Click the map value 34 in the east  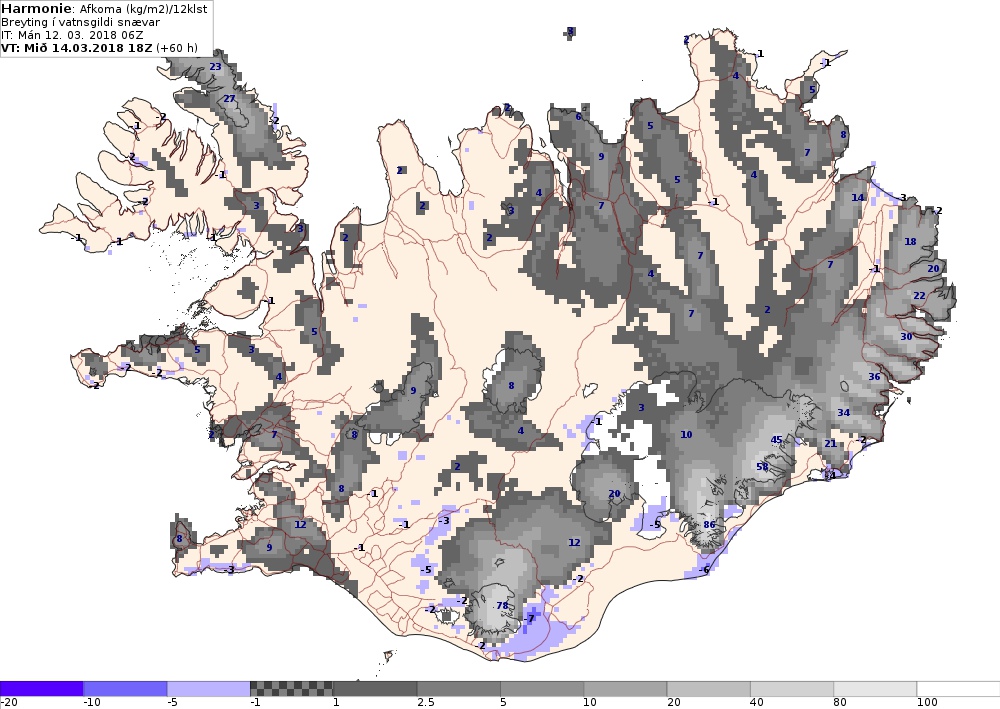click(x=844, y=413)
